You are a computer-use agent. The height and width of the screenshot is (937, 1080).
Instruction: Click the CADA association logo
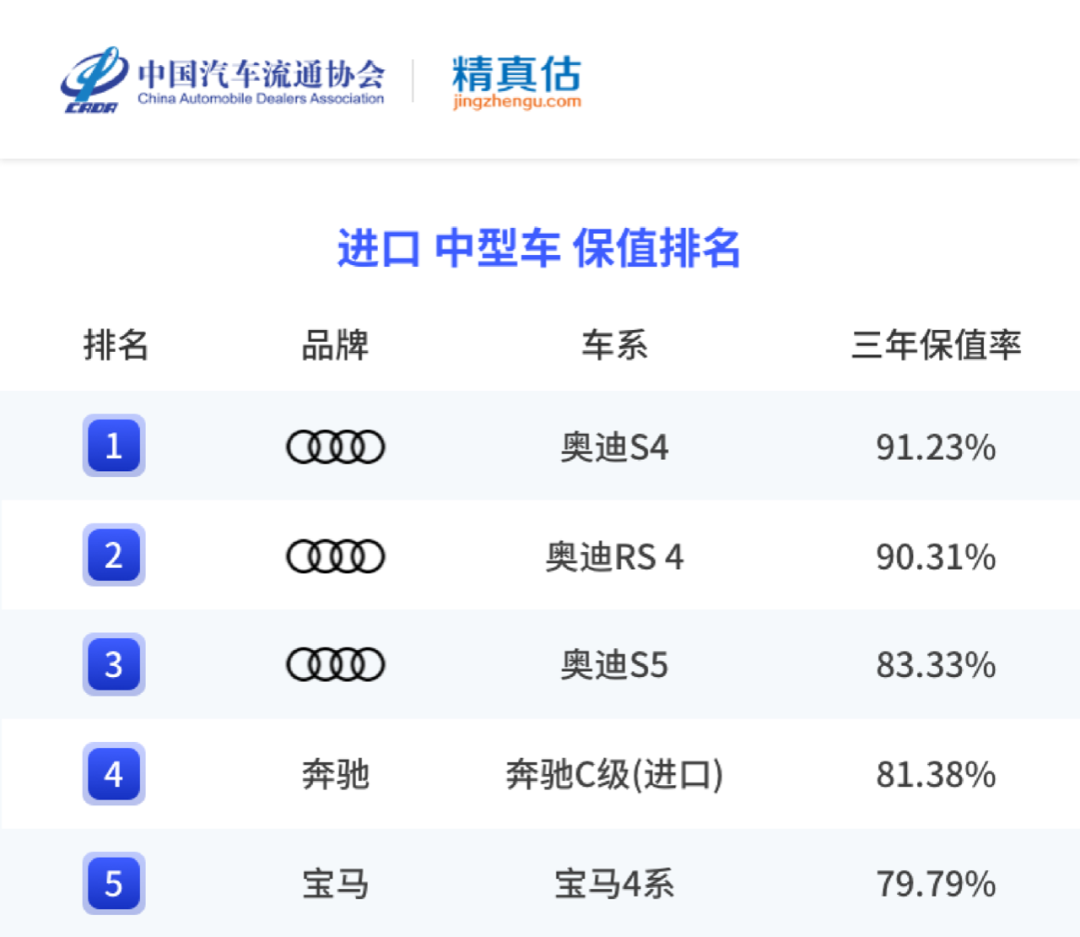click(93, 80)
